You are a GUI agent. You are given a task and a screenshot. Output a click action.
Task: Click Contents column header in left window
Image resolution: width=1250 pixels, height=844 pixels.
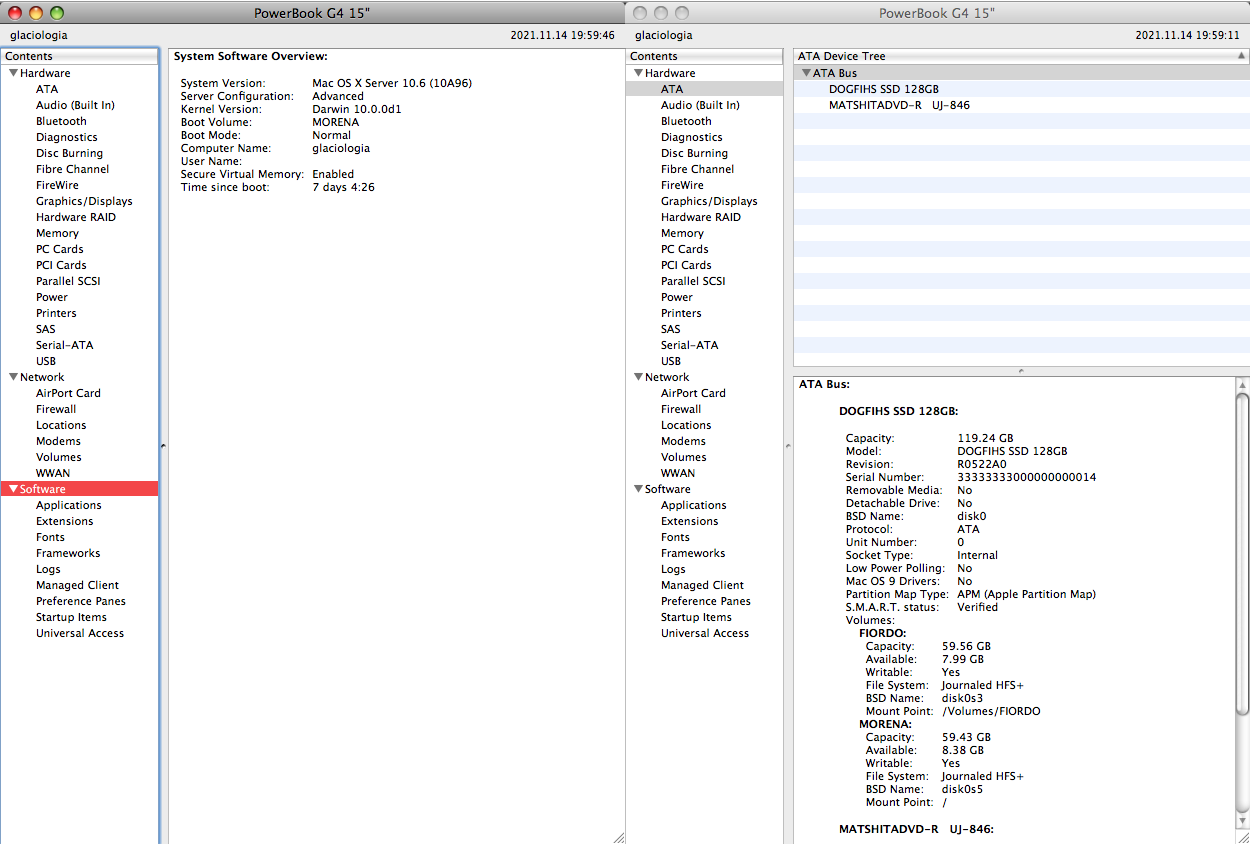pos(80,56)
